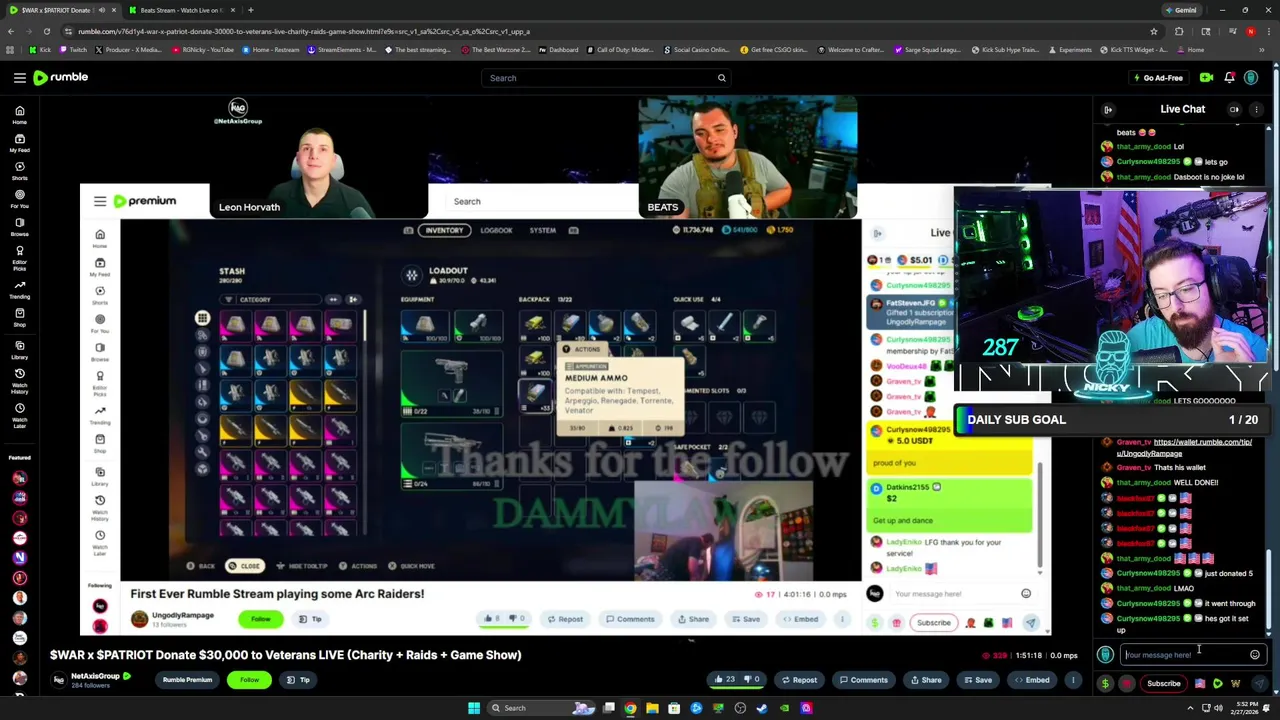Open the Home - Restream bookmark
This screenshot has height=720, width=1280.
point(270,50)
